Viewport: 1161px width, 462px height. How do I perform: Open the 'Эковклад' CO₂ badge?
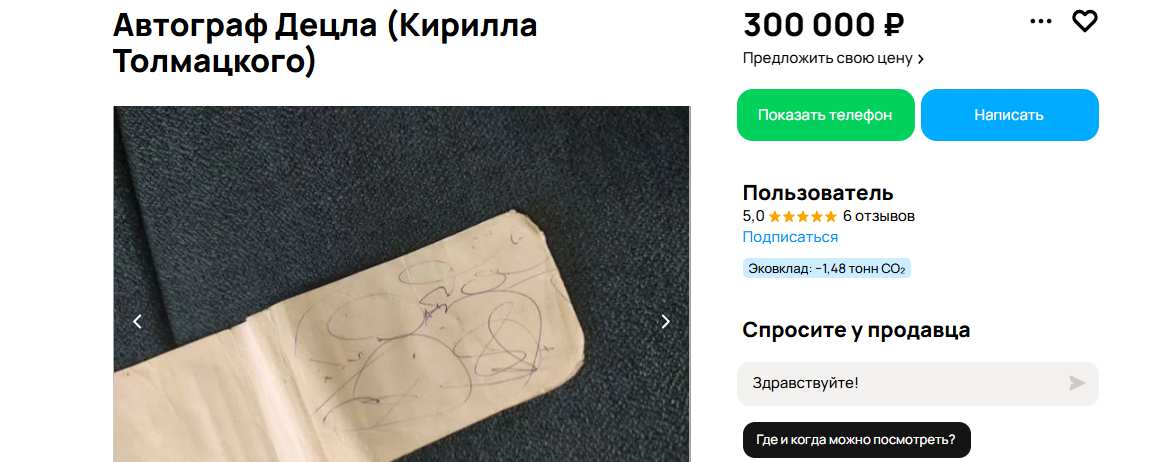[x=826, y=269]
